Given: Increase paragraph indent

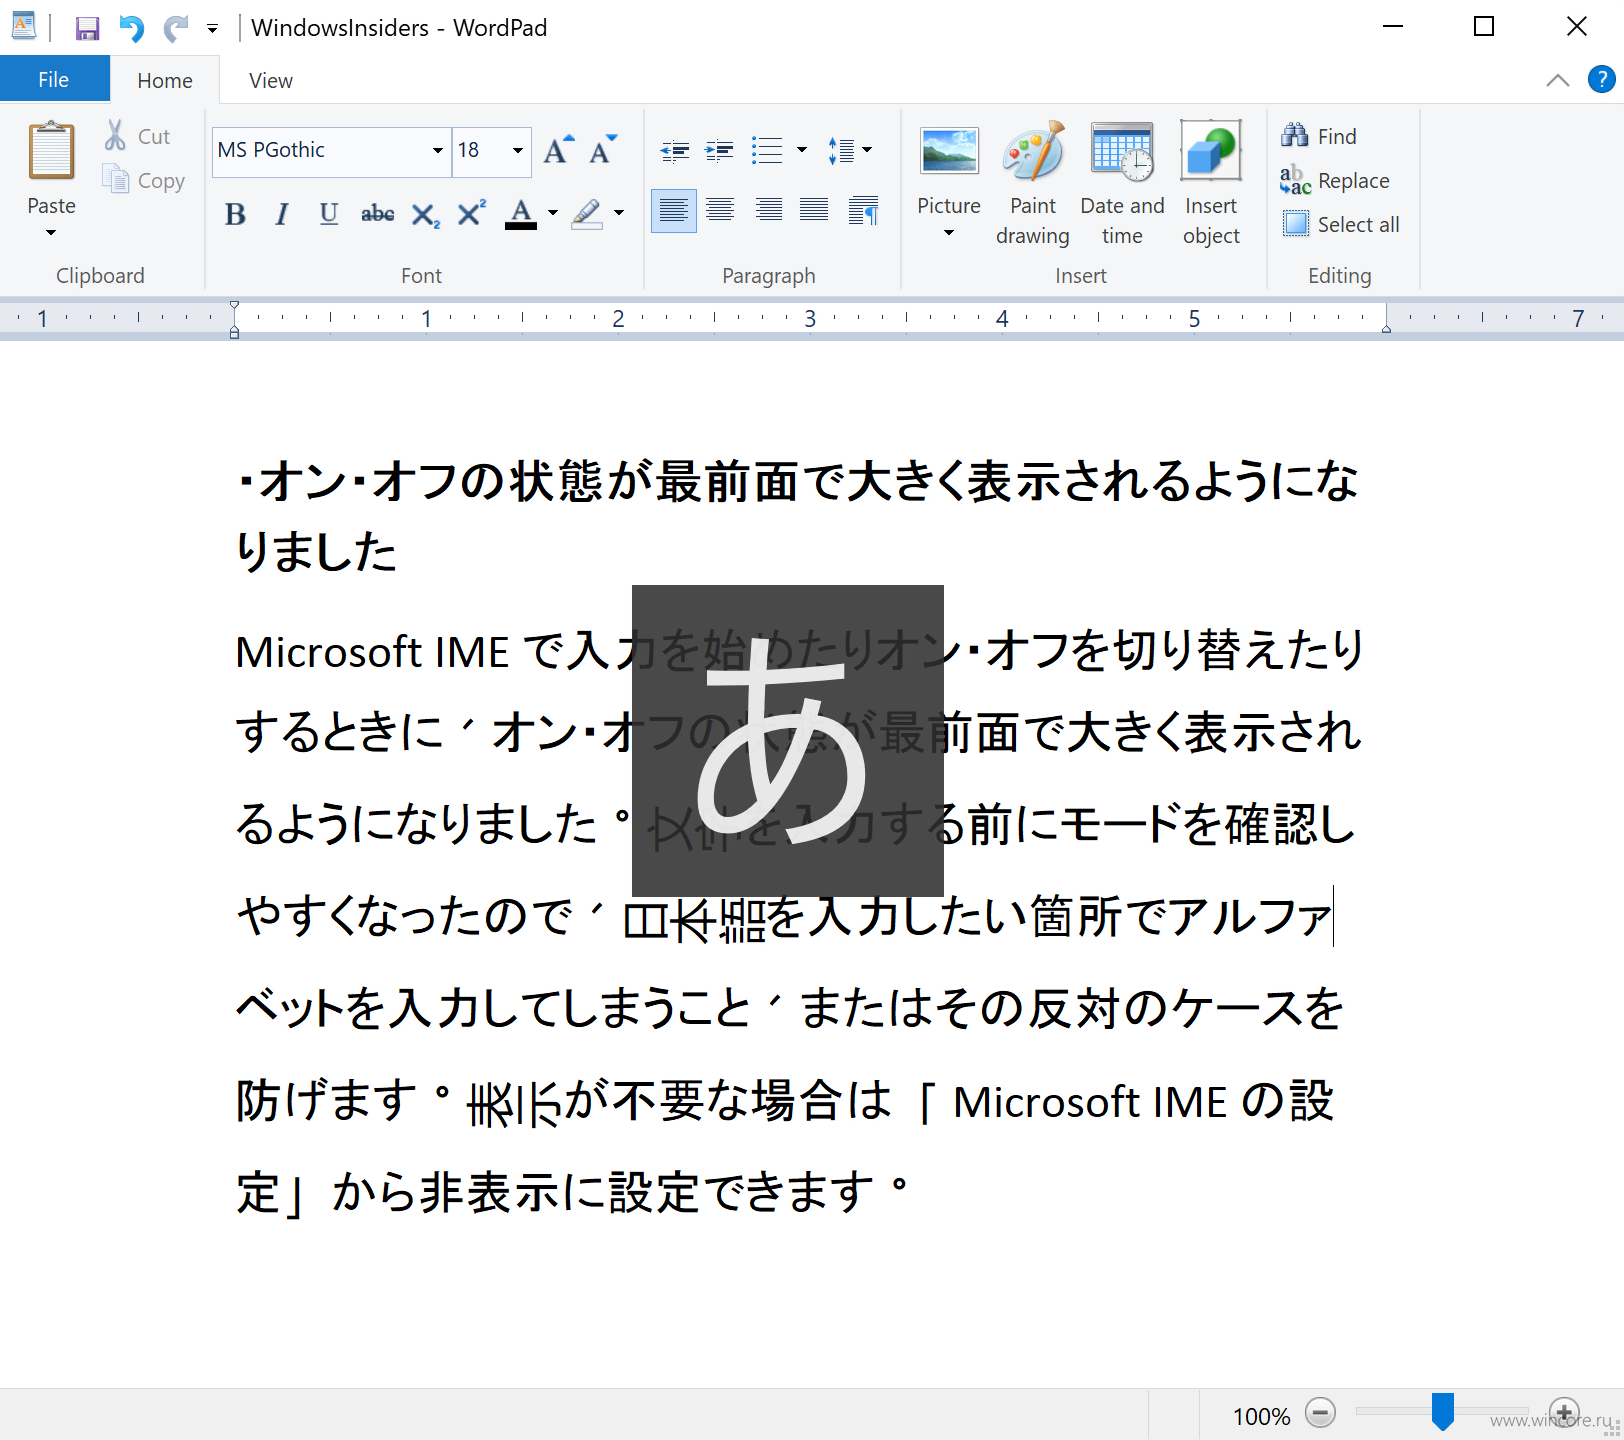Looking at the screenshot, I should (x=719, y=151).
